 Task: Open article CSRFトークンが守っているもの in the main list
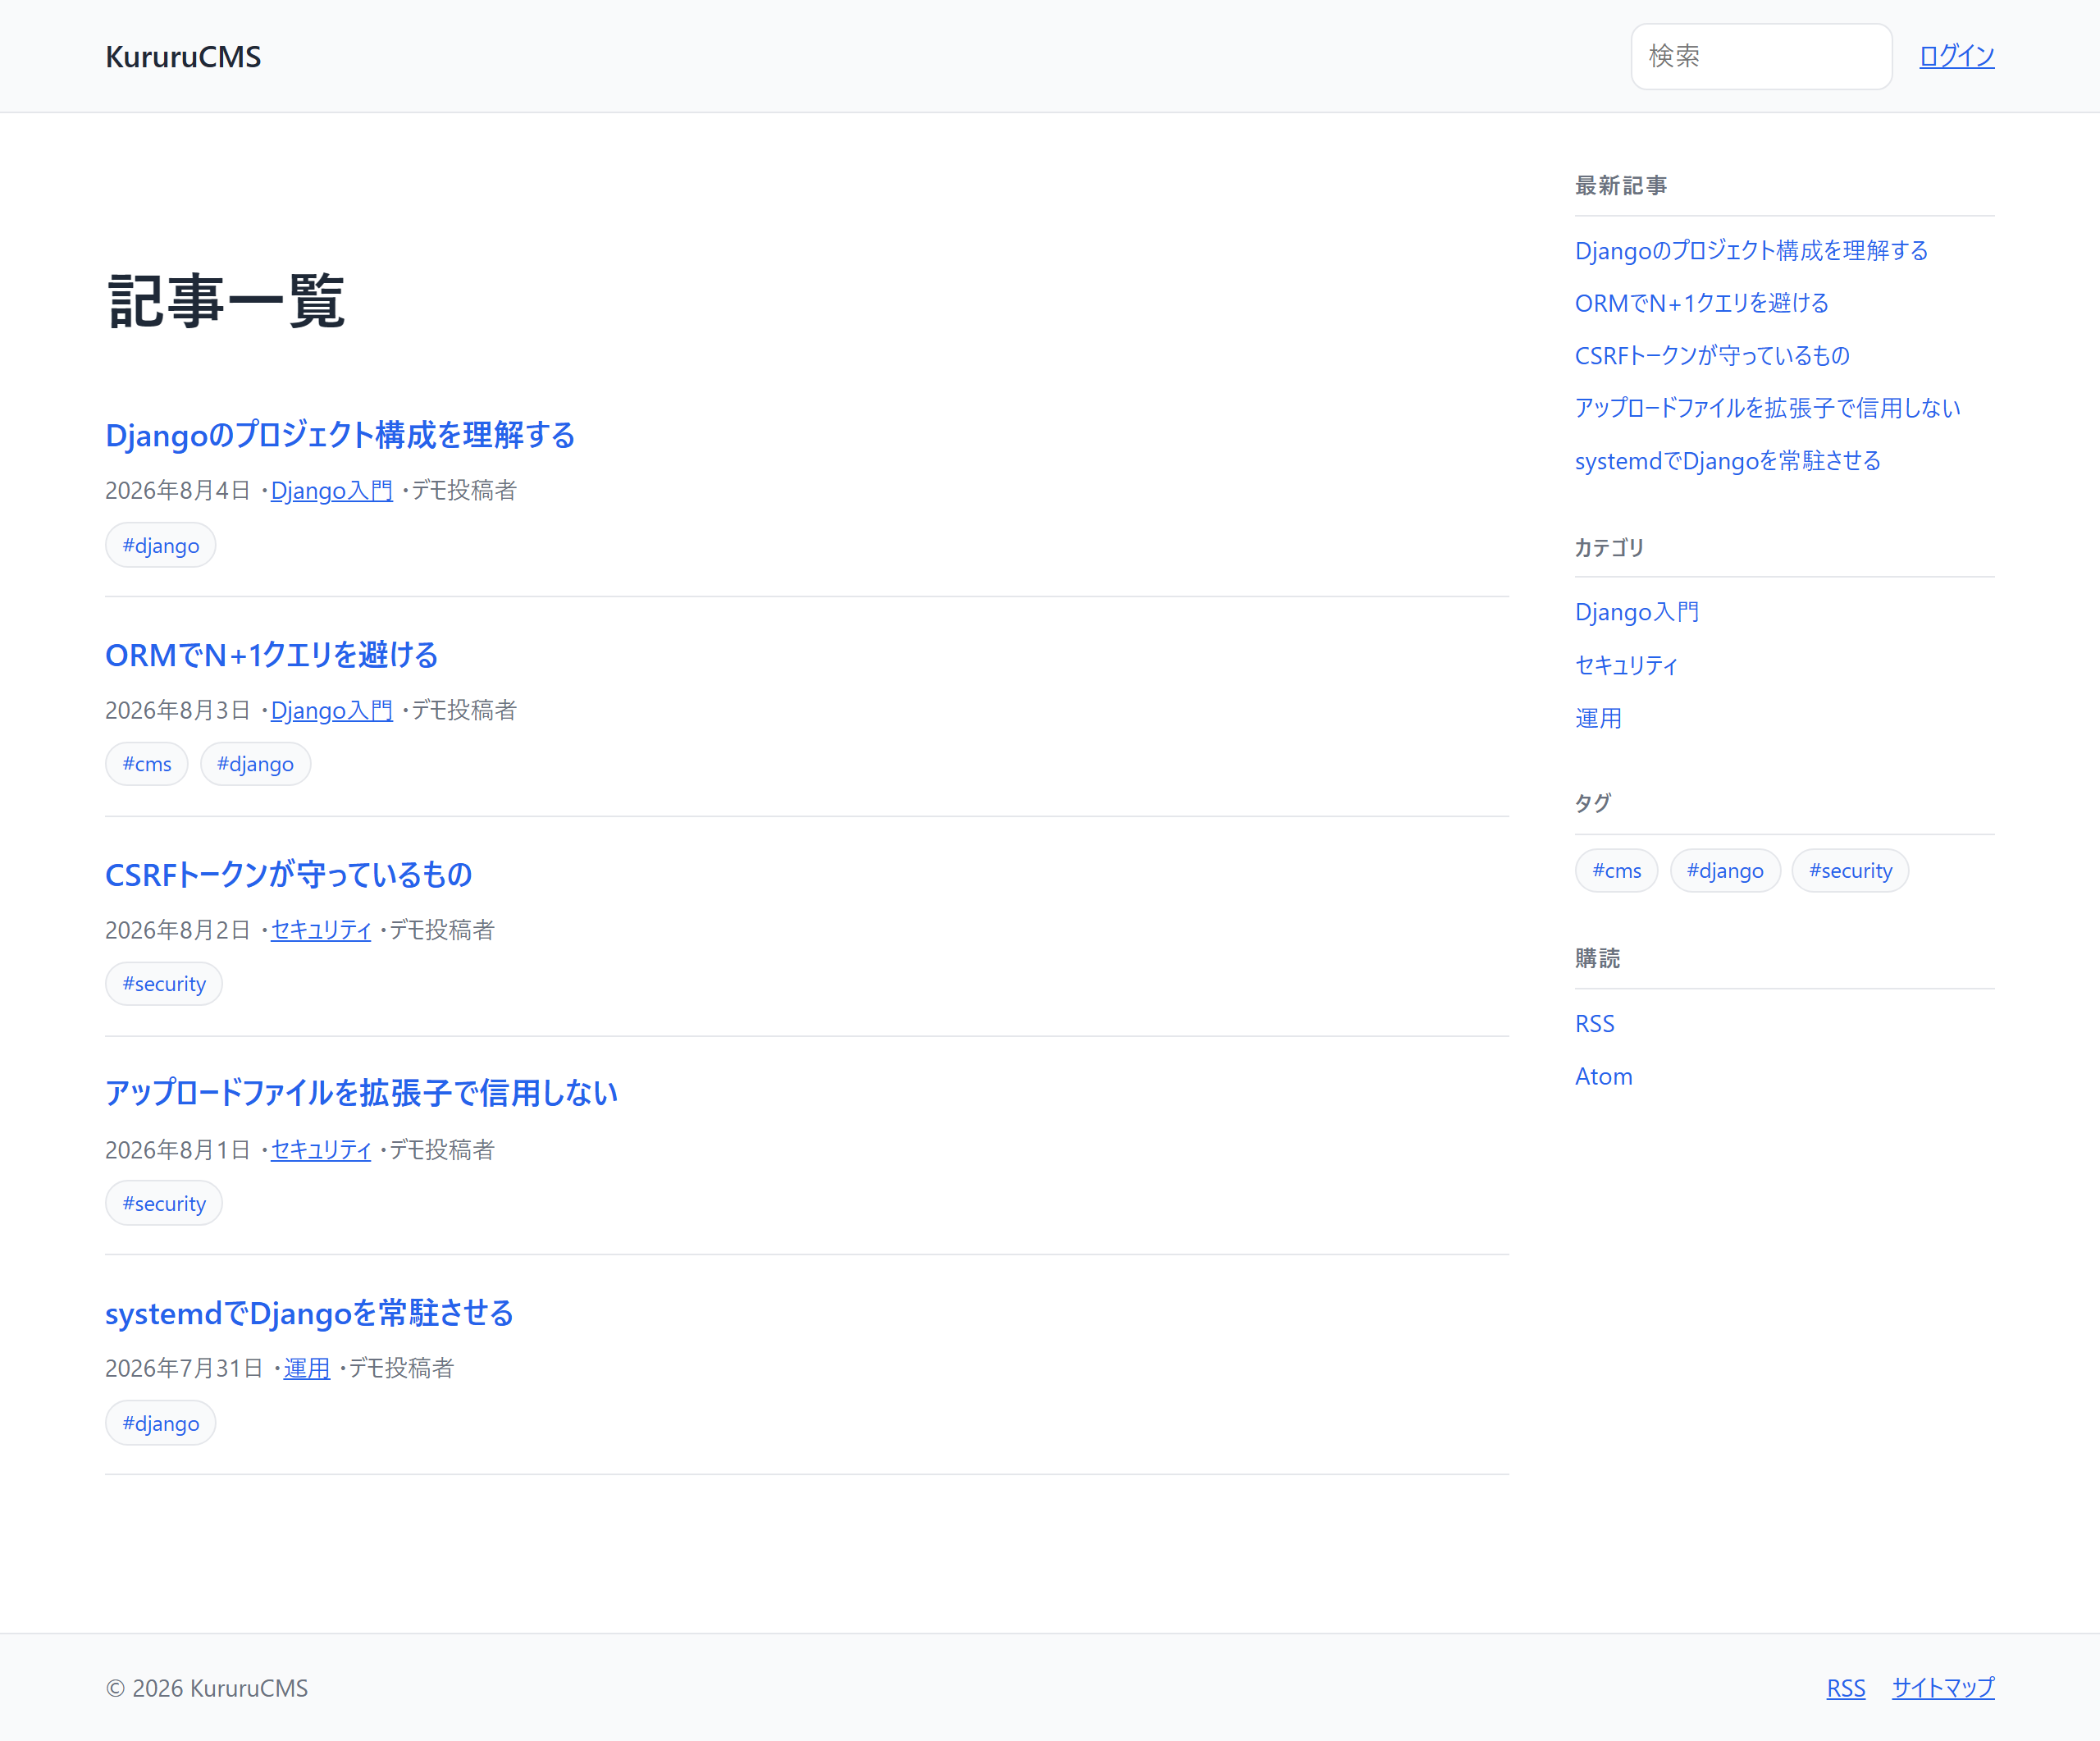[289, 875]
